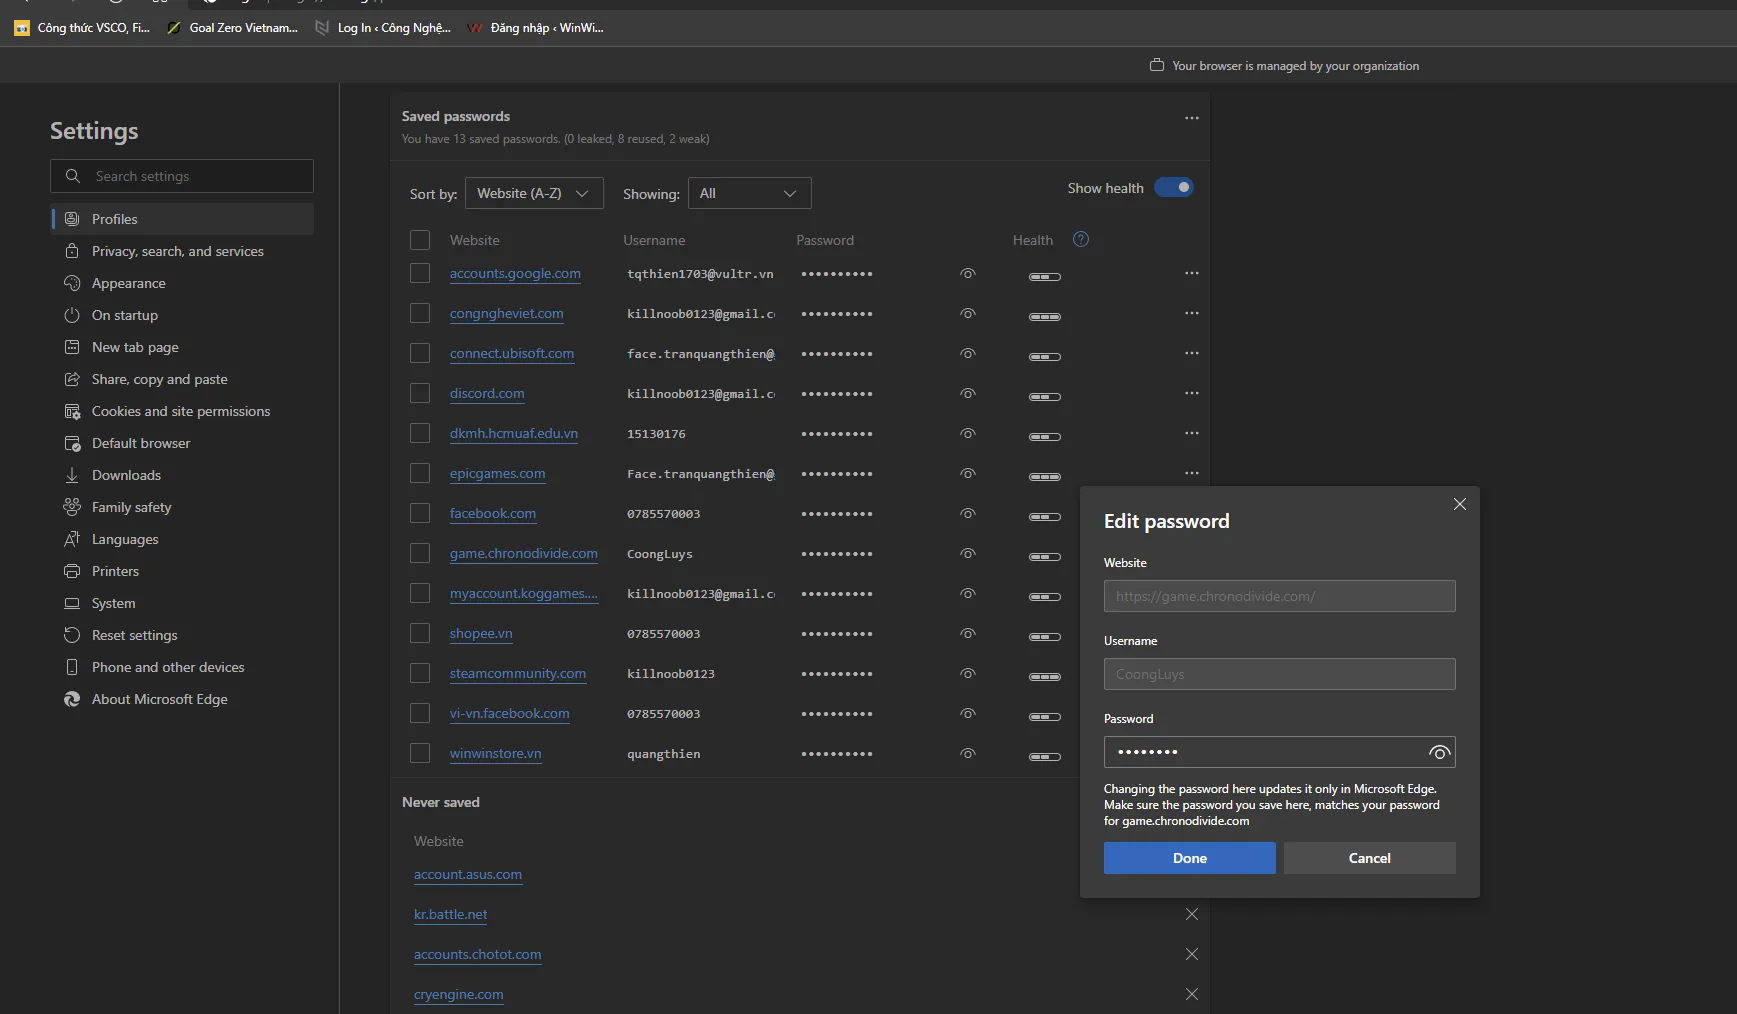Follow the vi-vn.facebook.com link
Screen dimensions: 1737x1014
(510, 713)
